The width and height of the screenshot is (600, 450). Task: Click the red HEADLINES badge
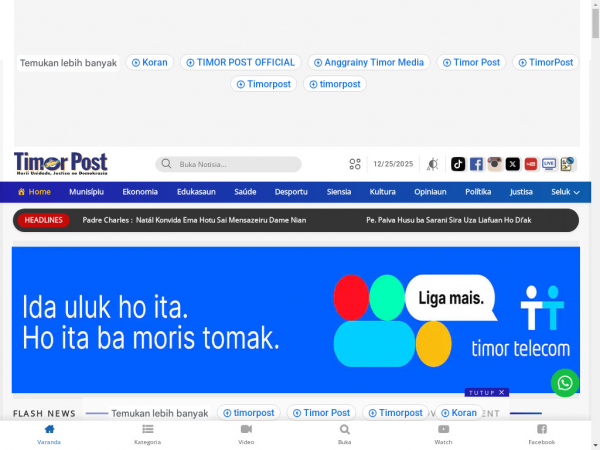click(x=44, y=220)
